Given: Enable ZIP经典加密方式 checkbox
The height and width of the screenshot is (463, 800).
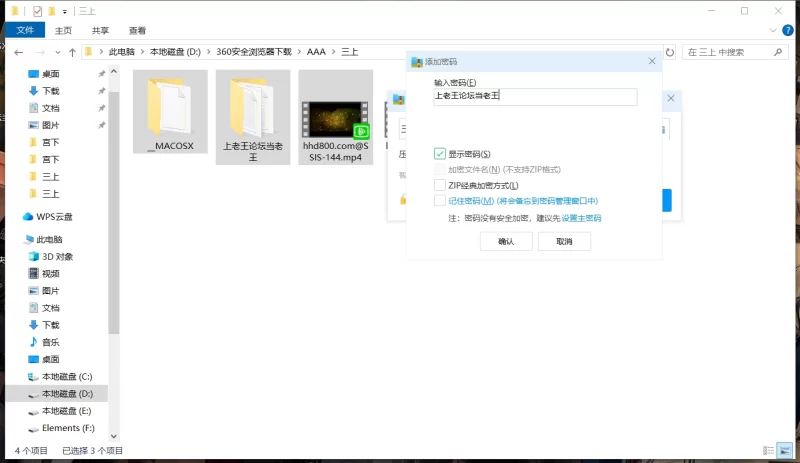Looking at the screenshot, I should (440, 185).
